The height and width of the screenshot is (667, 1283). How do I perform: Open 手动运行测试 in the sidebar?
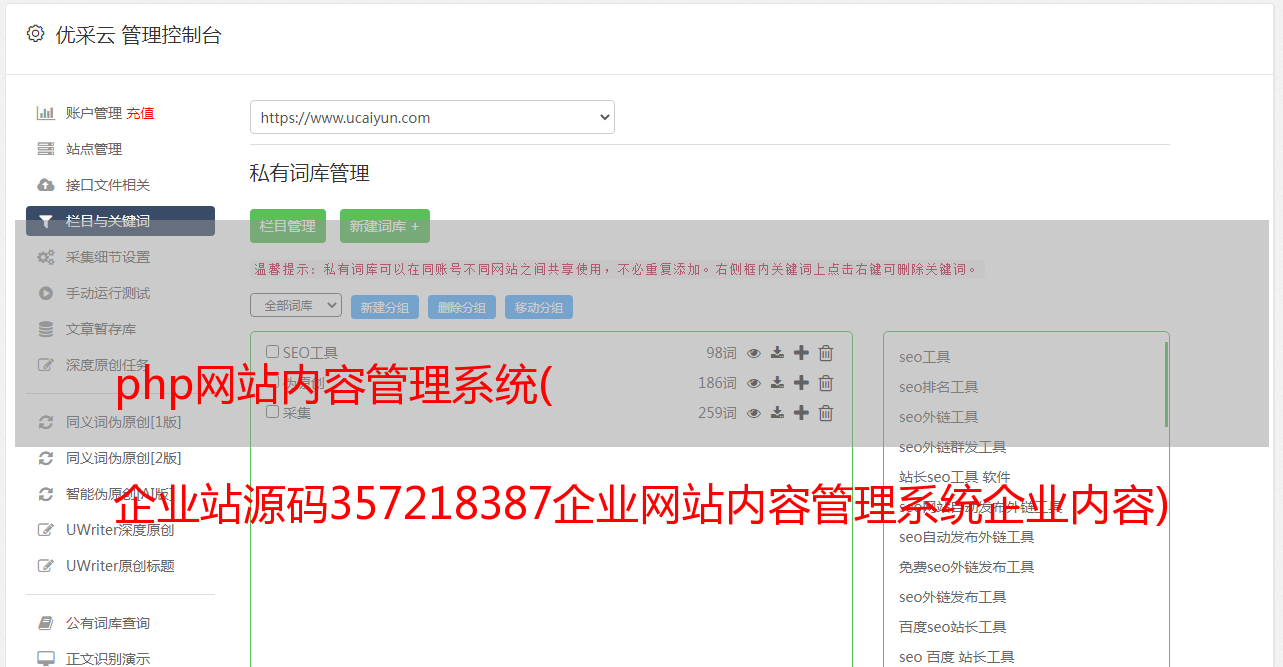tap(108, 293)
